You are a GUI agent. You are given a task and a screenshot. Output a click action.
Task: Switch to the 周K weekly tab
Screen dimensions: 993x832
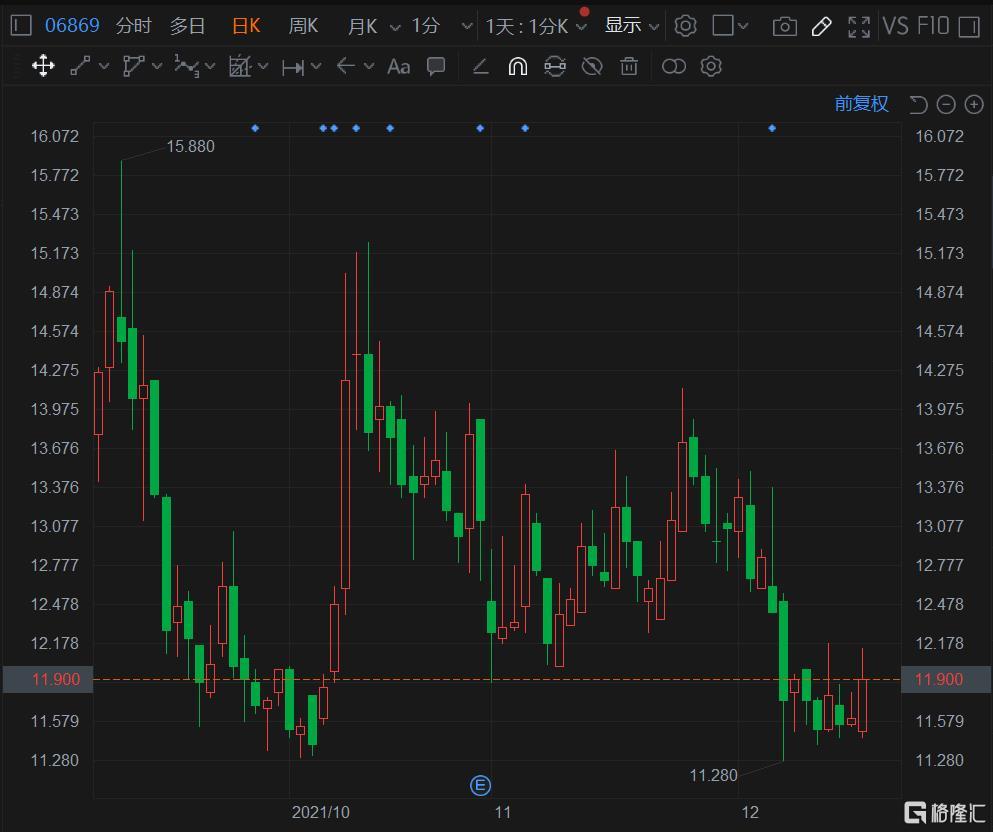click(303, 26)
